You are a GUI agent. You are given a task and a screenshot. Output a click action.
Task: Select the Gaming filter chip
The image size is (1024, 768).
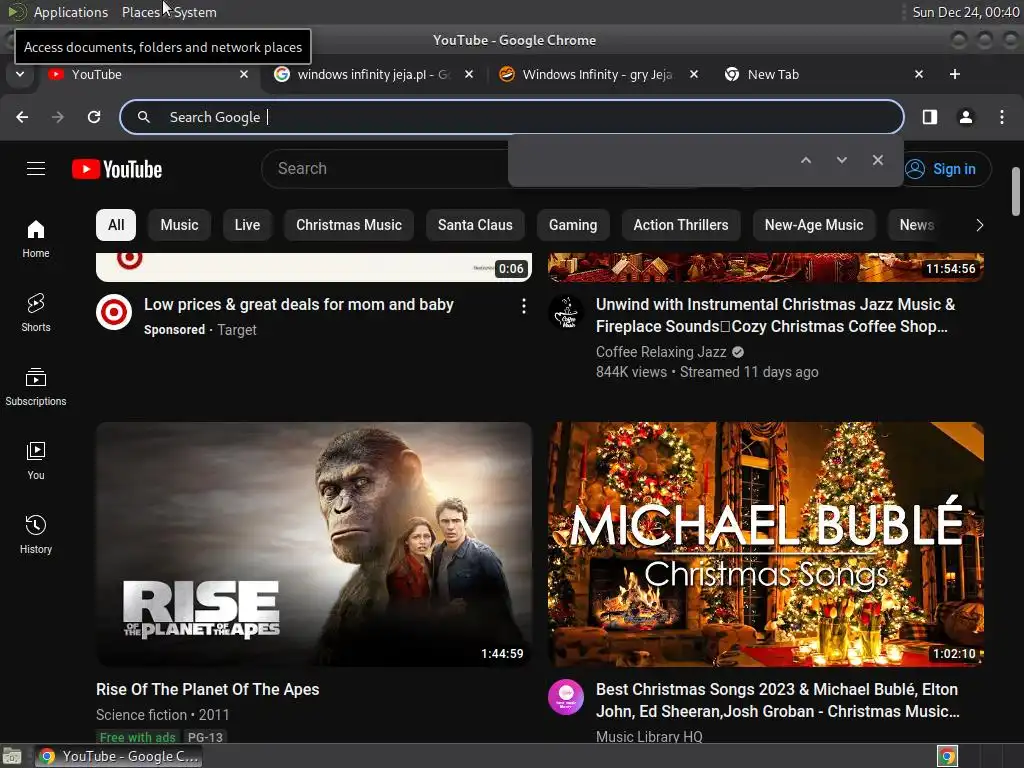point(573,225)
